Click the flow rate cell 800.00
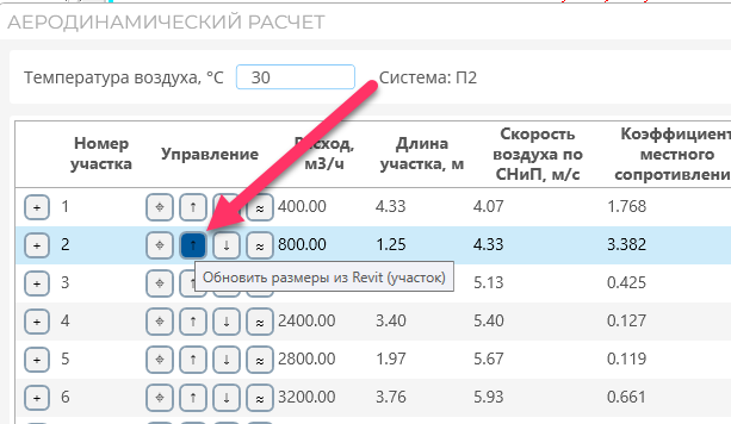This screenshot has height=424, width=731. (x=302, y=244)
